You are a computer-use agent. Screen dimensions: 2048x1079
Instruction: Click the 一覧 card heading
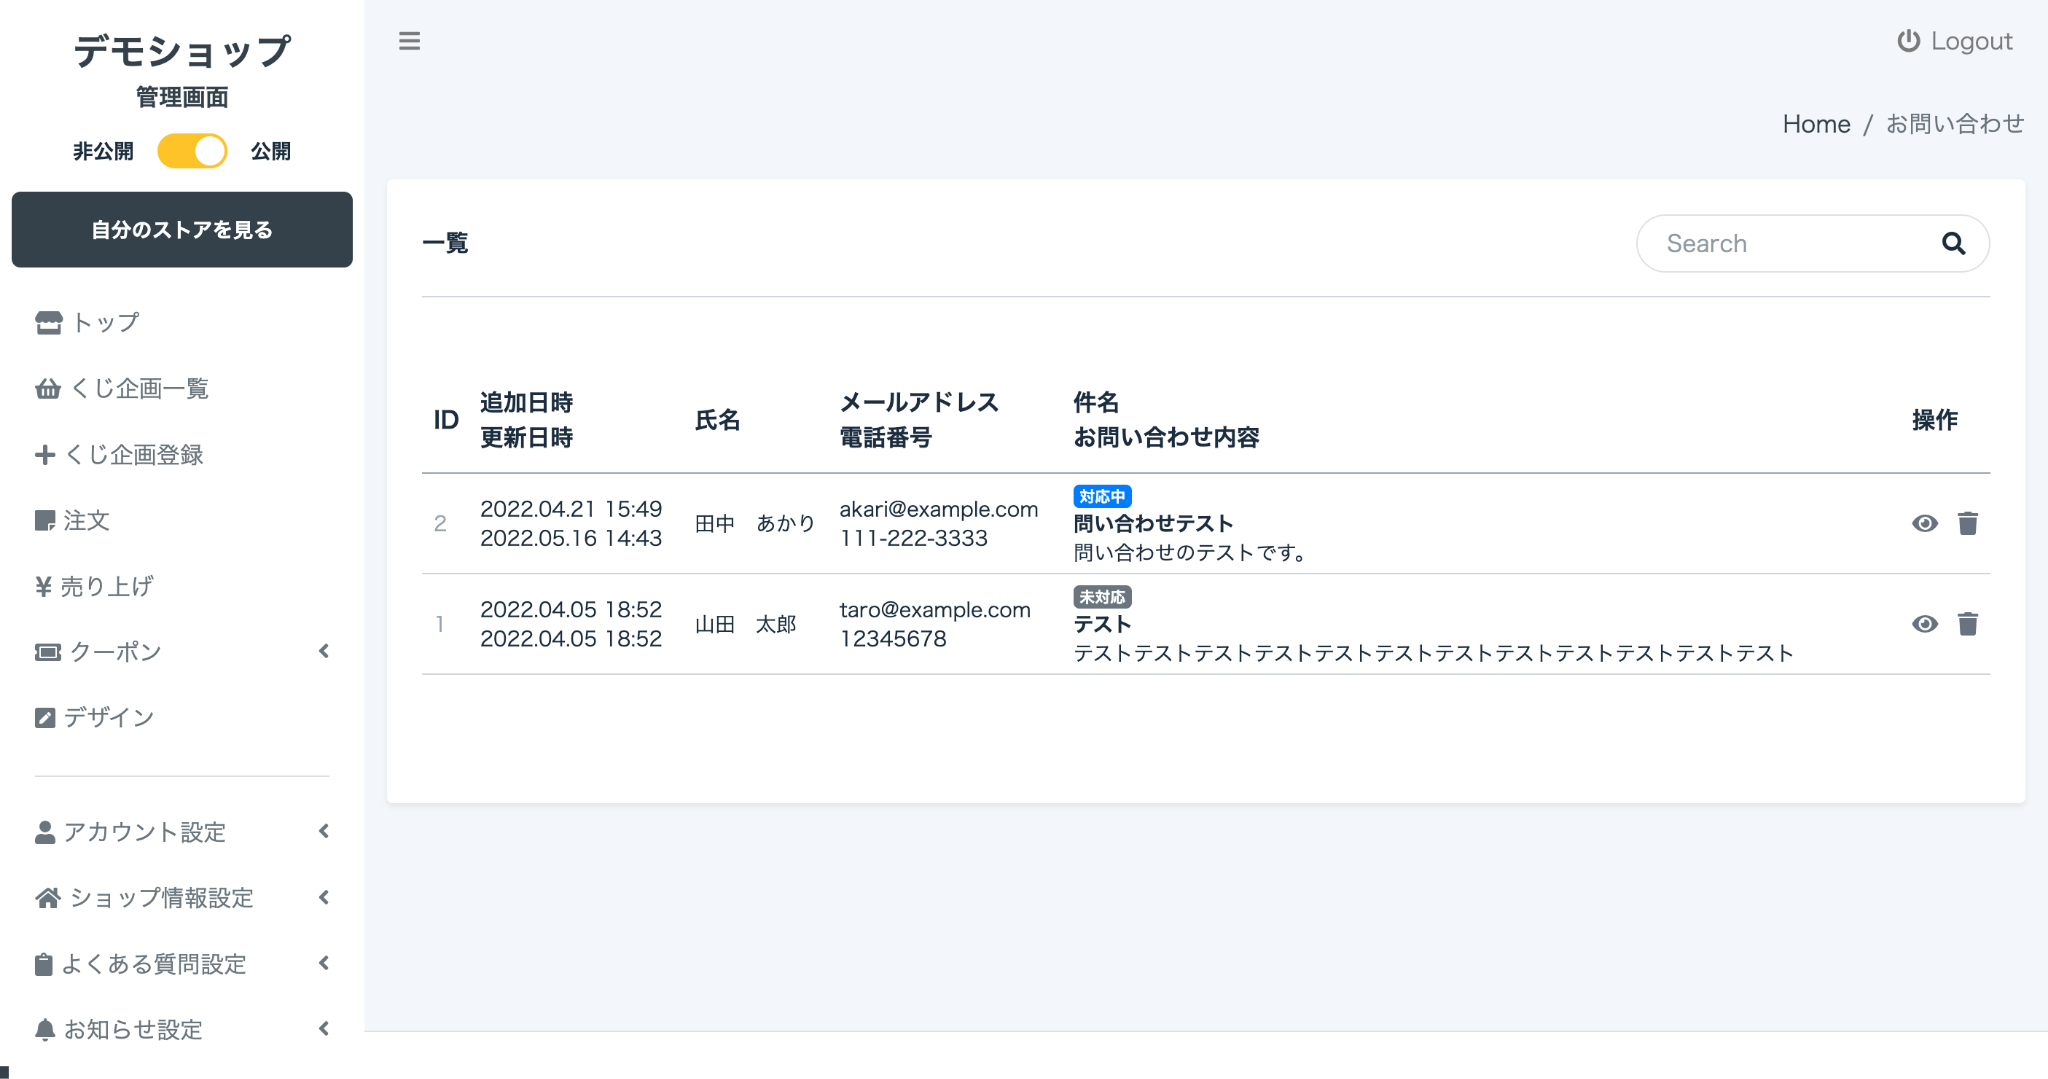[x=445, y=243]
